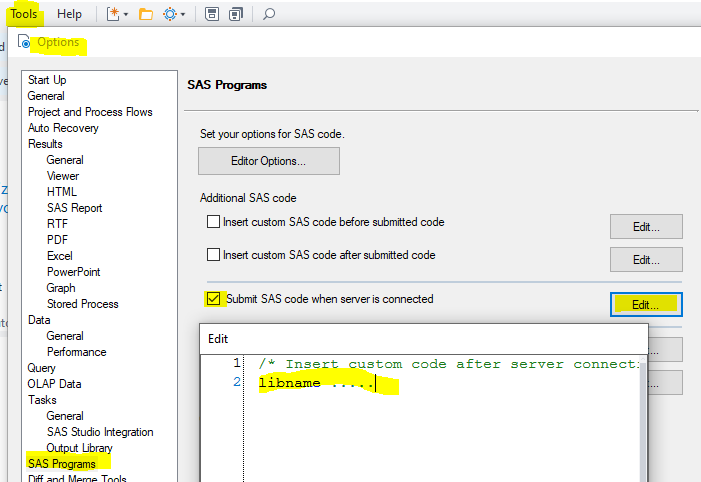Click the Search magnifier icon
Image resolution: width=701 pixels, height=482 pixels.
point(268,14)
